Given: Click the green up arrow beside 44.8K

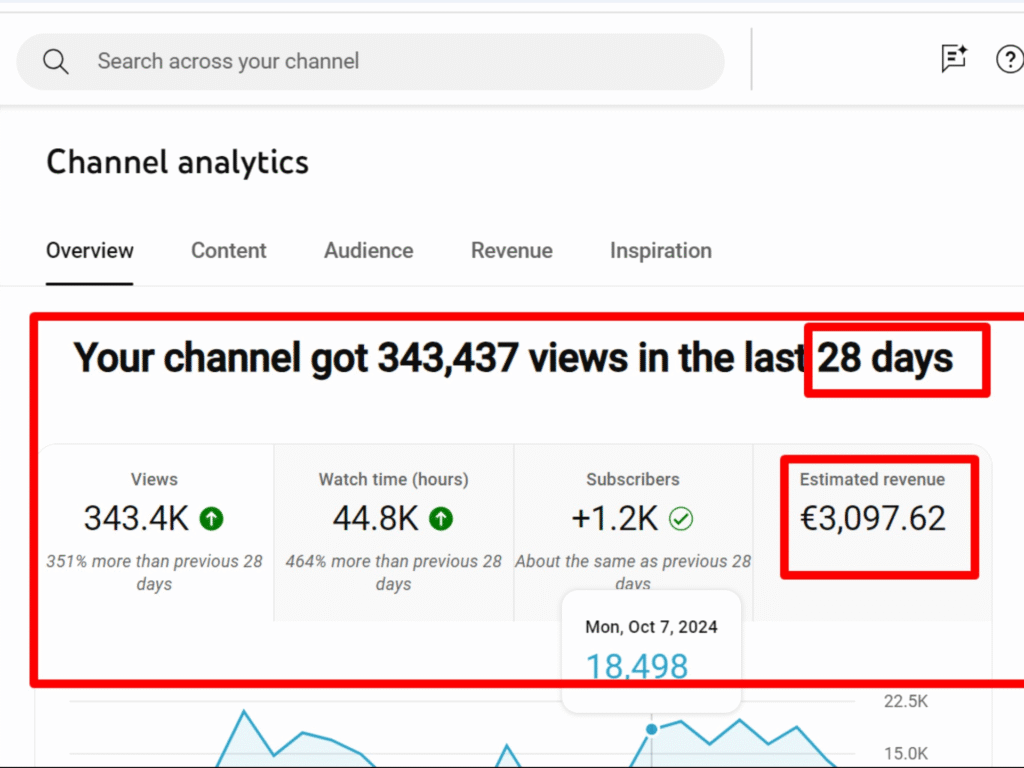Looking at the screenshot, I should tap(441, 519).
